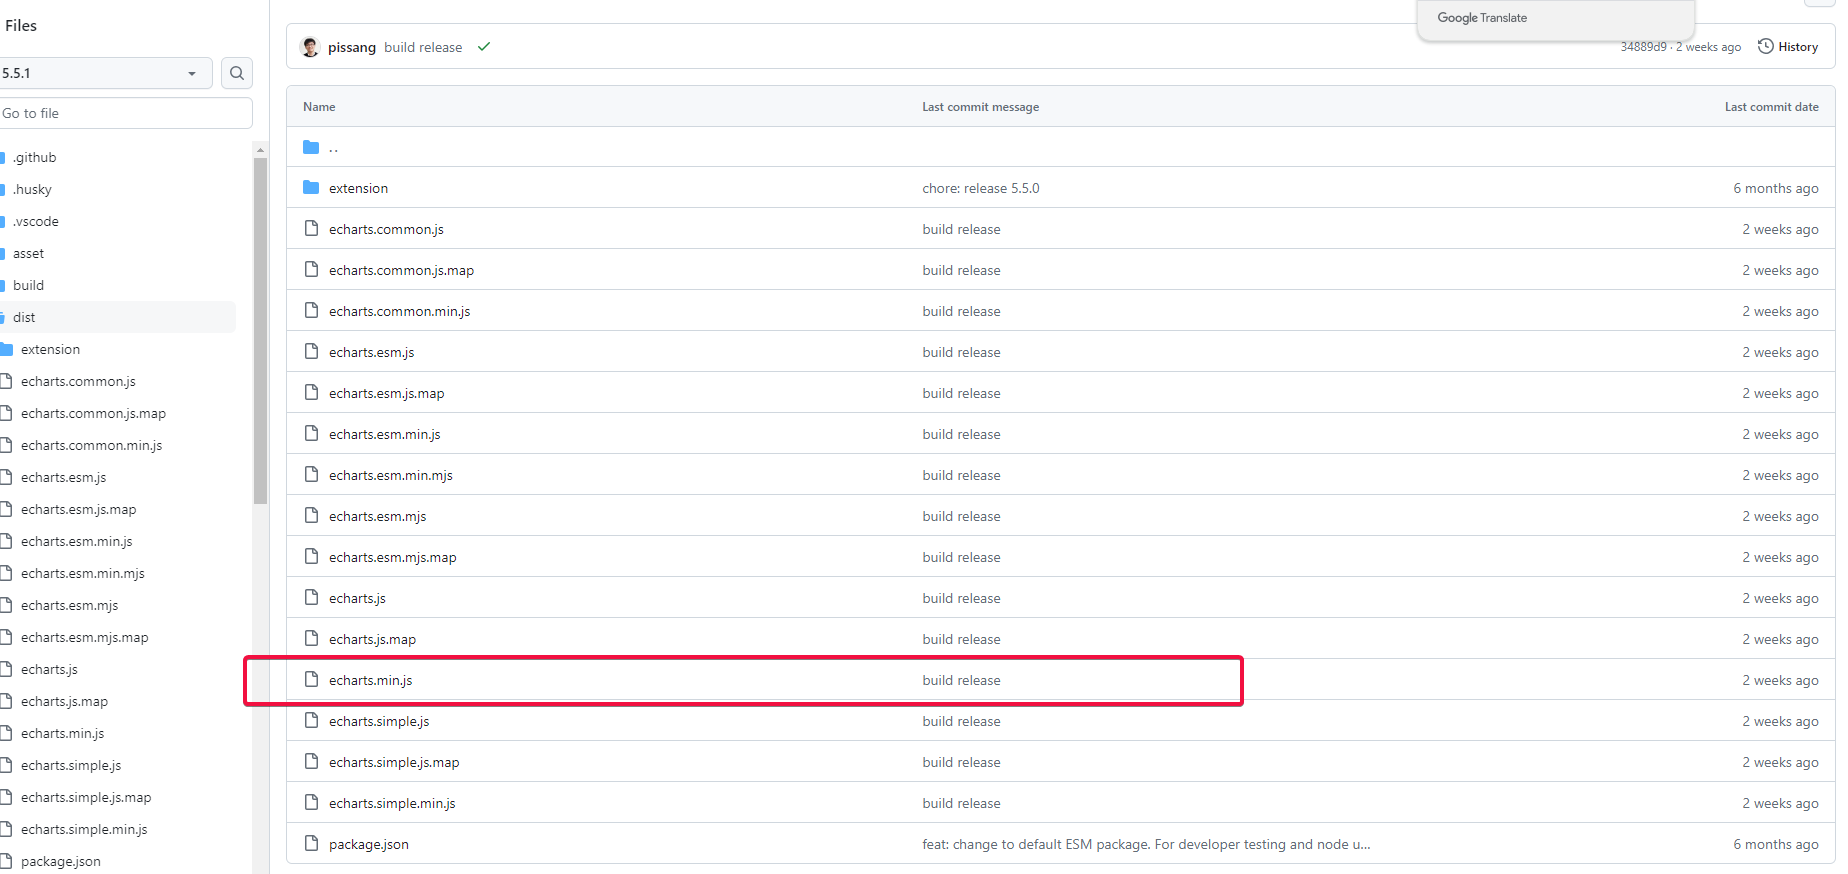Click the Name column header
The height and width of the screenshot is (874, 1848).
(x=319, y=107)
